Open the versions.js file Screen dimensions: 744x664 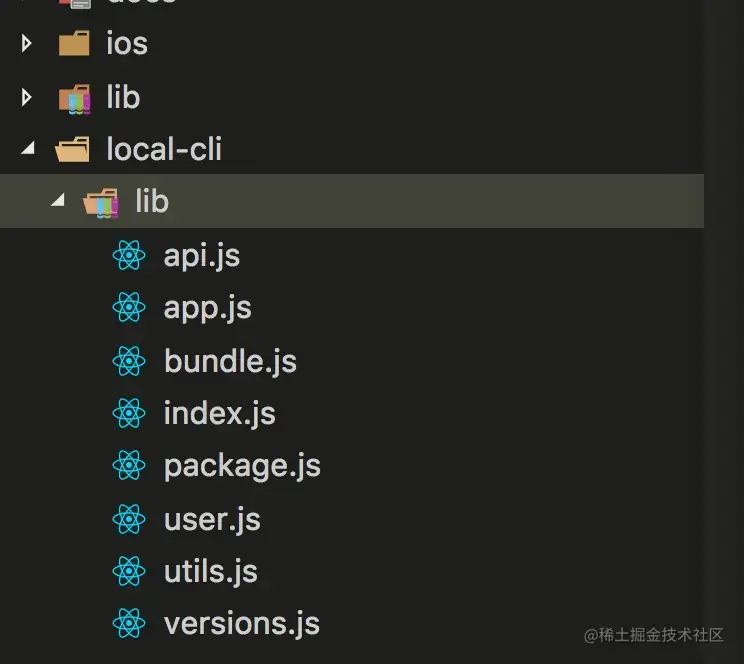[242, 624]
